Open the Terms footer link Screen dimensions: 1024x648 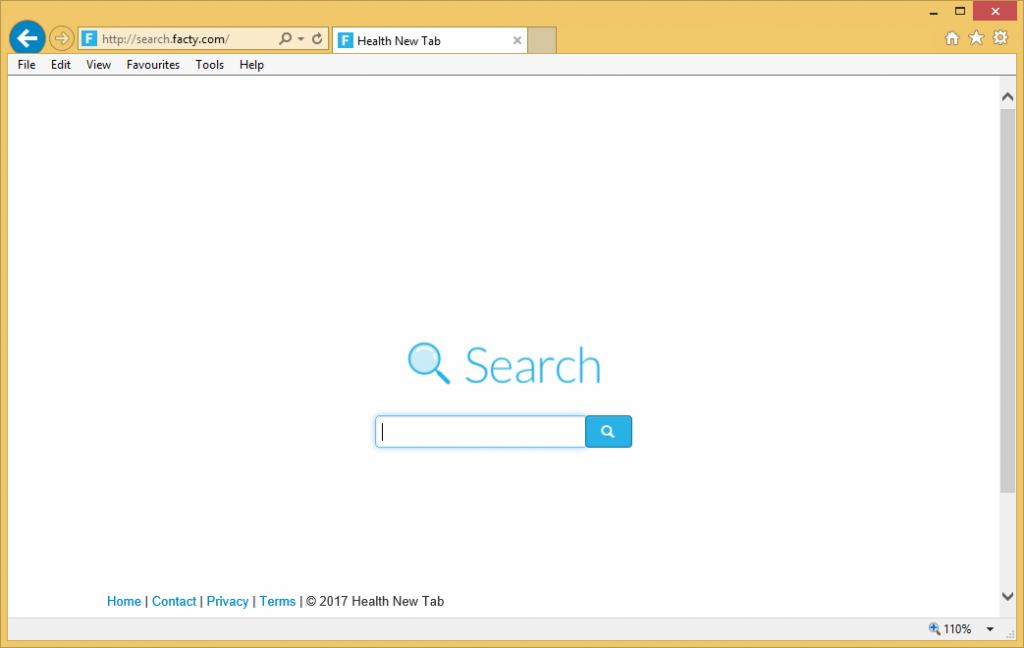(278, 601)
